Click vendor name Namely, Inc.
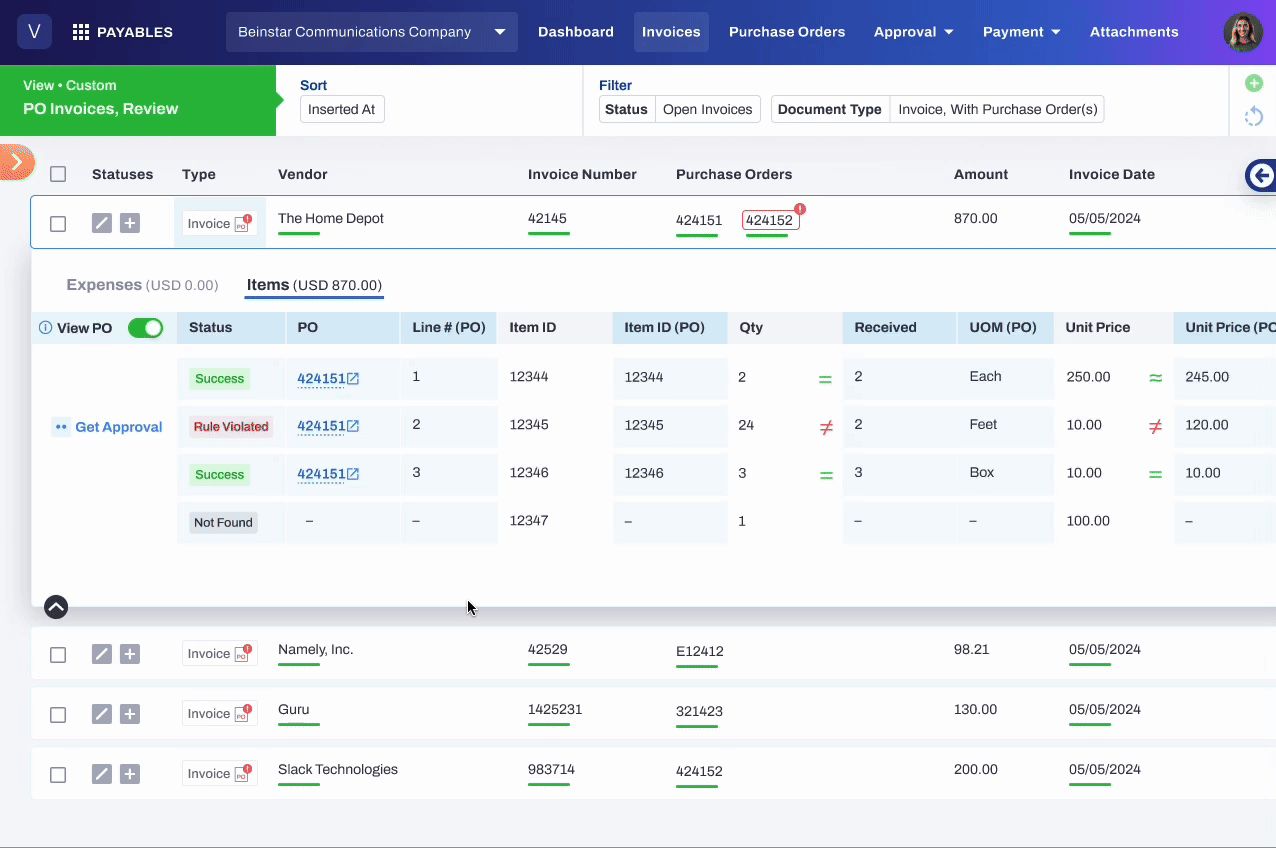1276x848 pixels. (x=316, y=649)
